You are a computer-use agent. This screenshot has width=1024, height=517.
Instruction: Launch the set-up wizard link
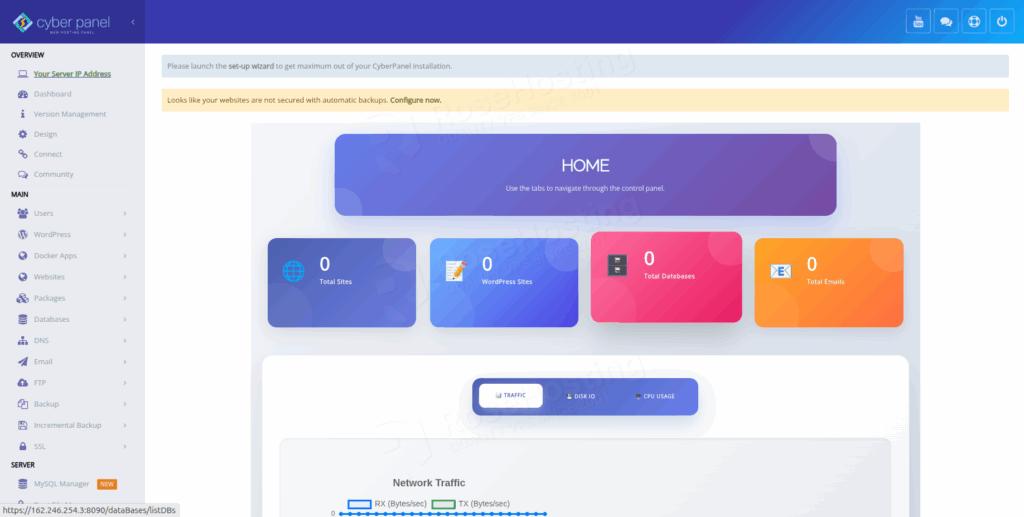[x=251, y=66]
